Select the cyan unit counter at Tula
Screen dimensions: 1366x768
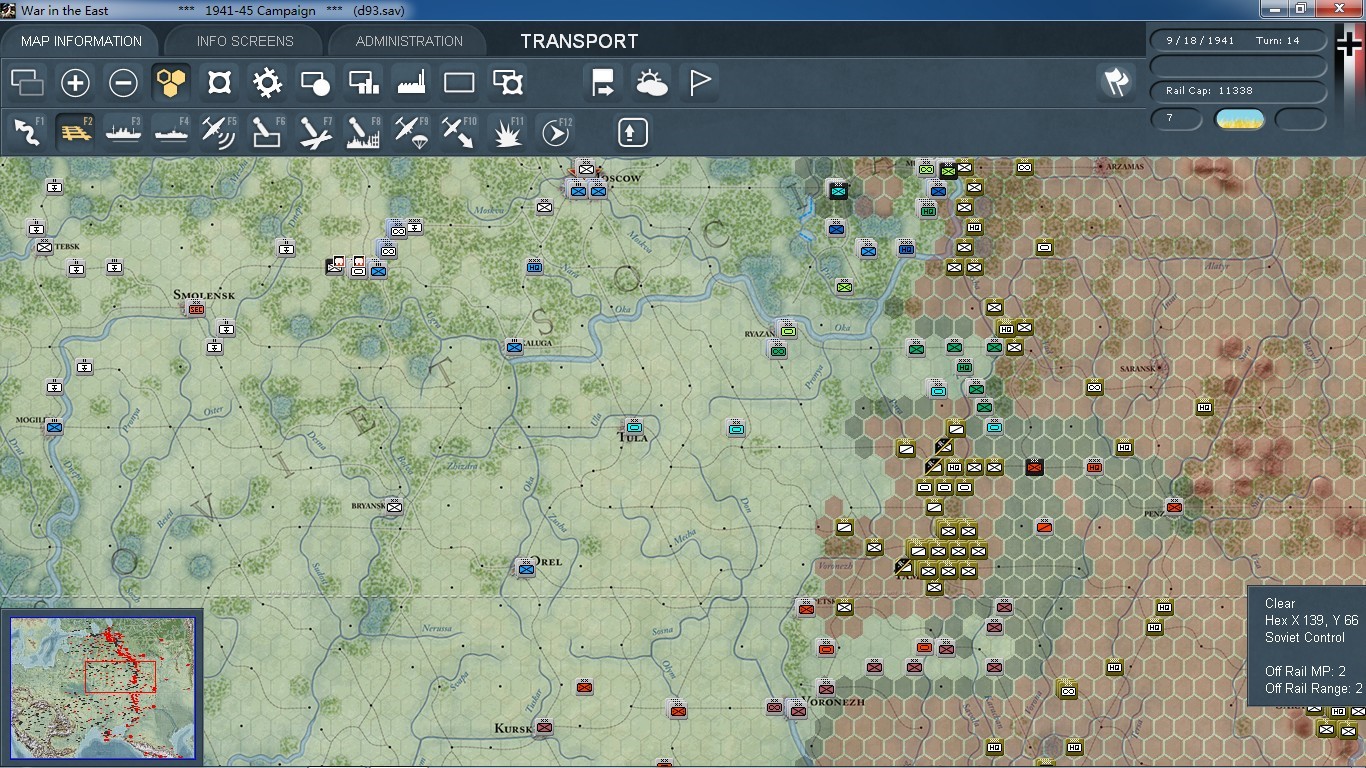coord(633,426)
